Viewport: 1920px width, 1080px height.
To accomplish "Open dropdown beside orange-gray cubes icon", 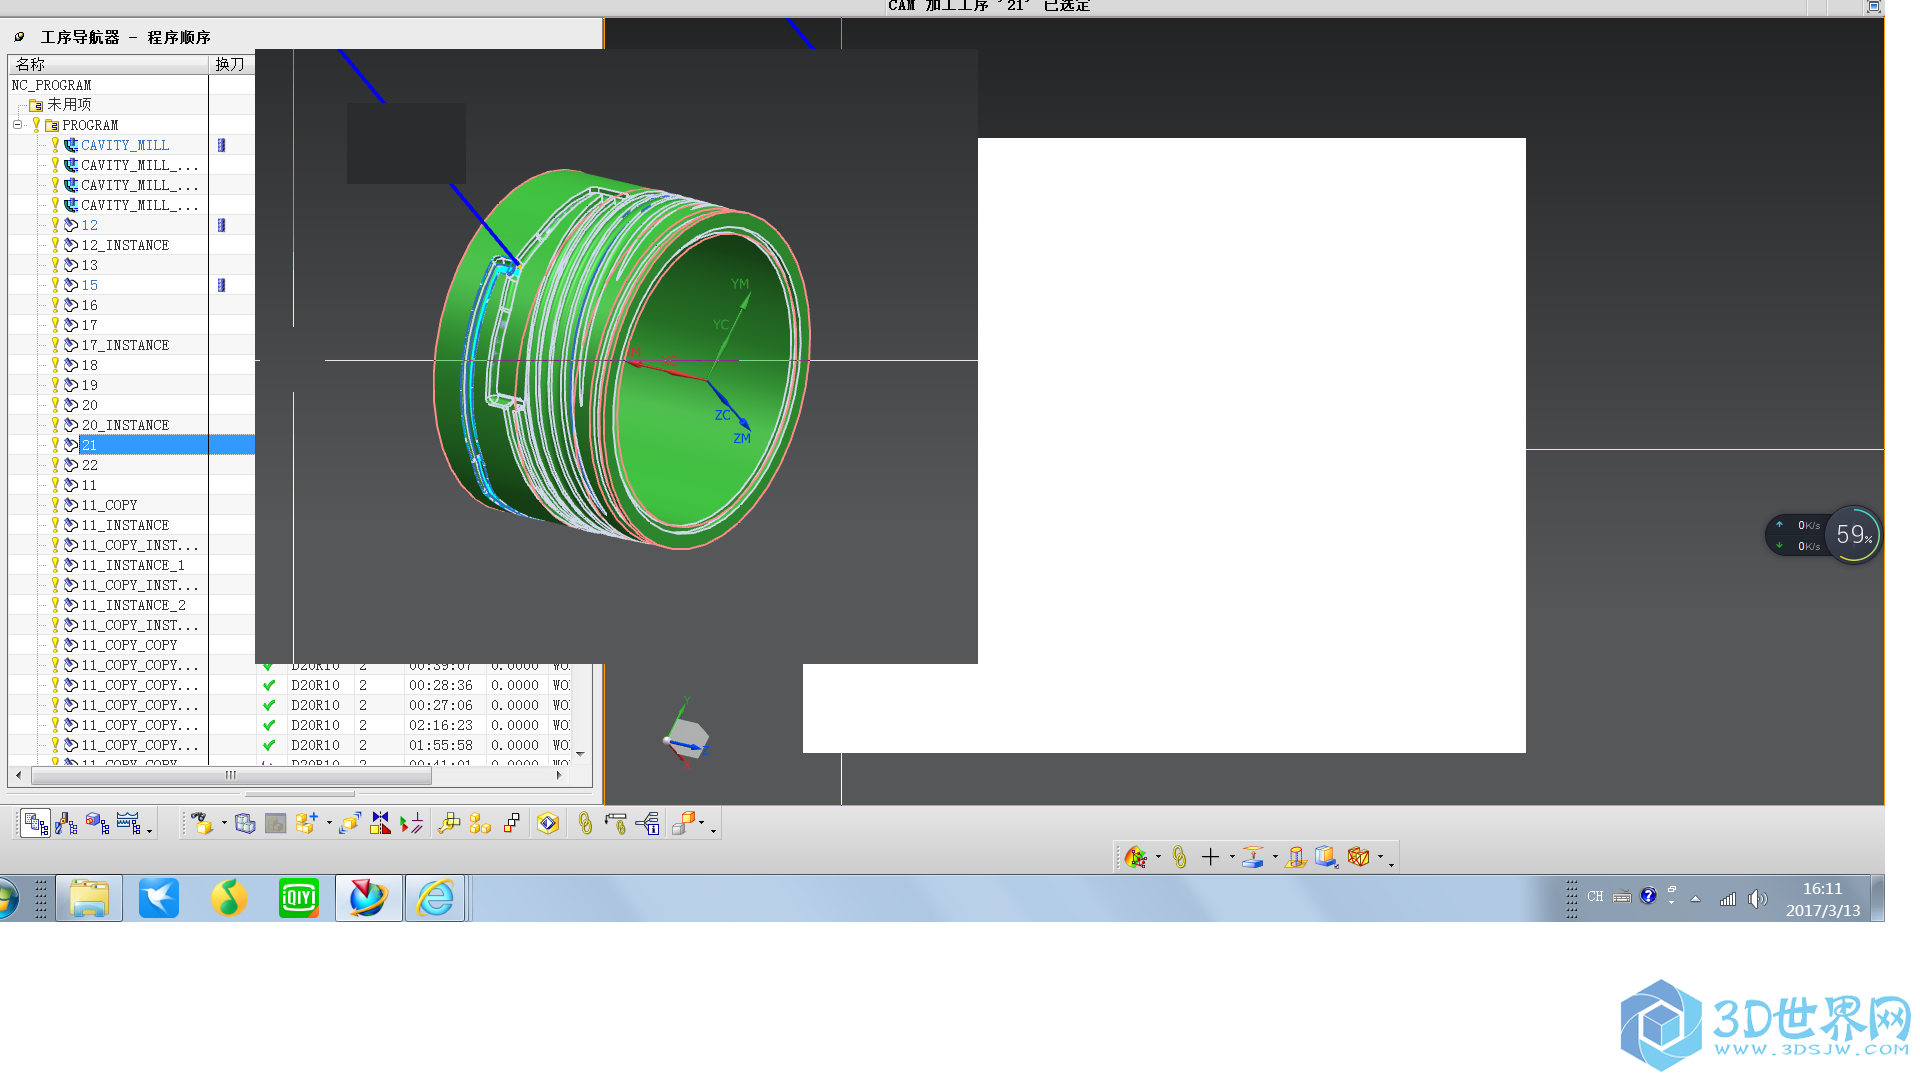I will click(x=702, y=823).
